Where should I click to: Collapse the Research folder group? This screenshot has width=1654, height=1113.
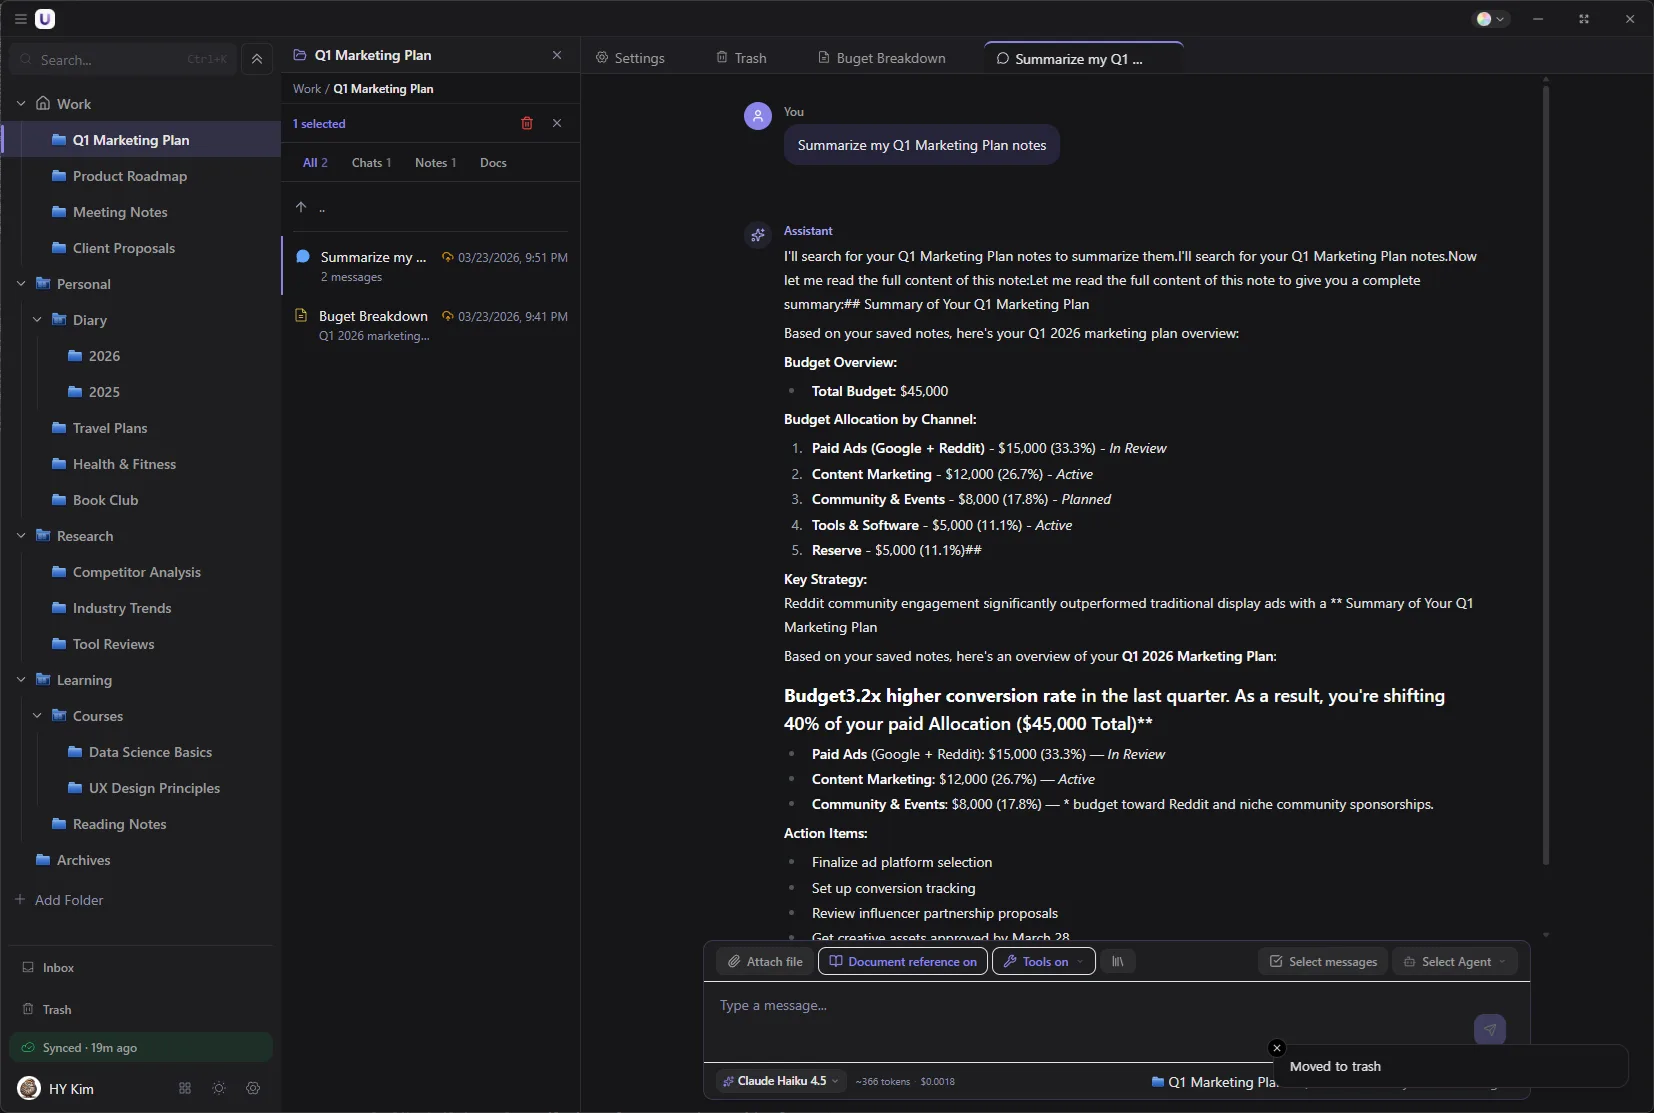21,536
